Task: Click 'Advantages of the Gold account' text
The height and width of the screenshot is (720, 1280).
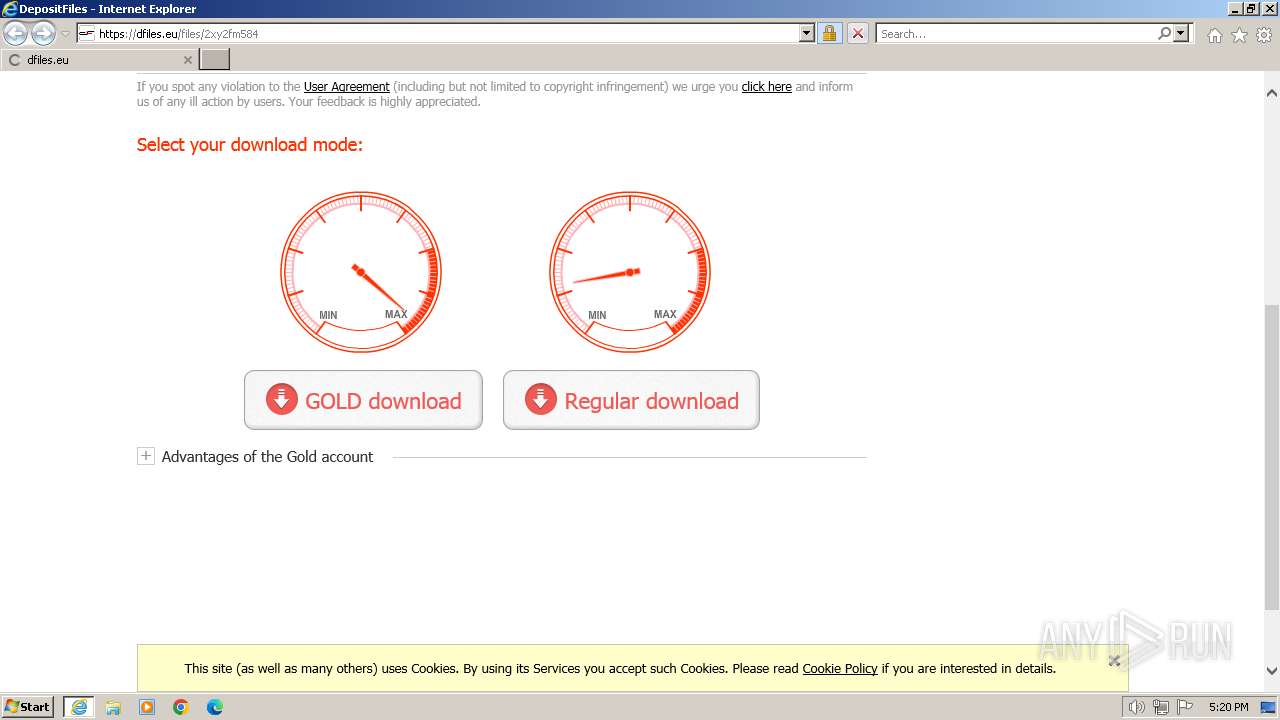Action: pos(267,457)
